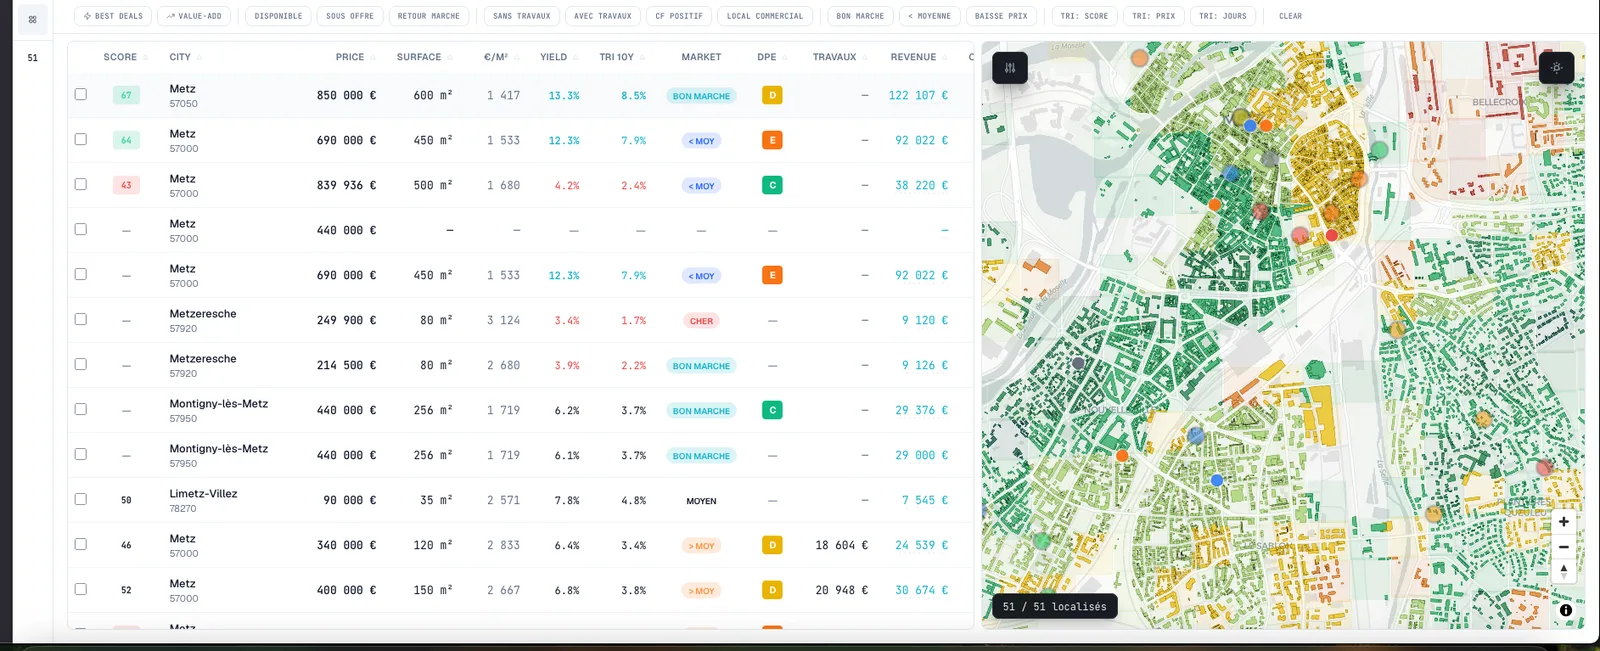Apply the VALUE-ADD filter chip

(x=194, y=16)
